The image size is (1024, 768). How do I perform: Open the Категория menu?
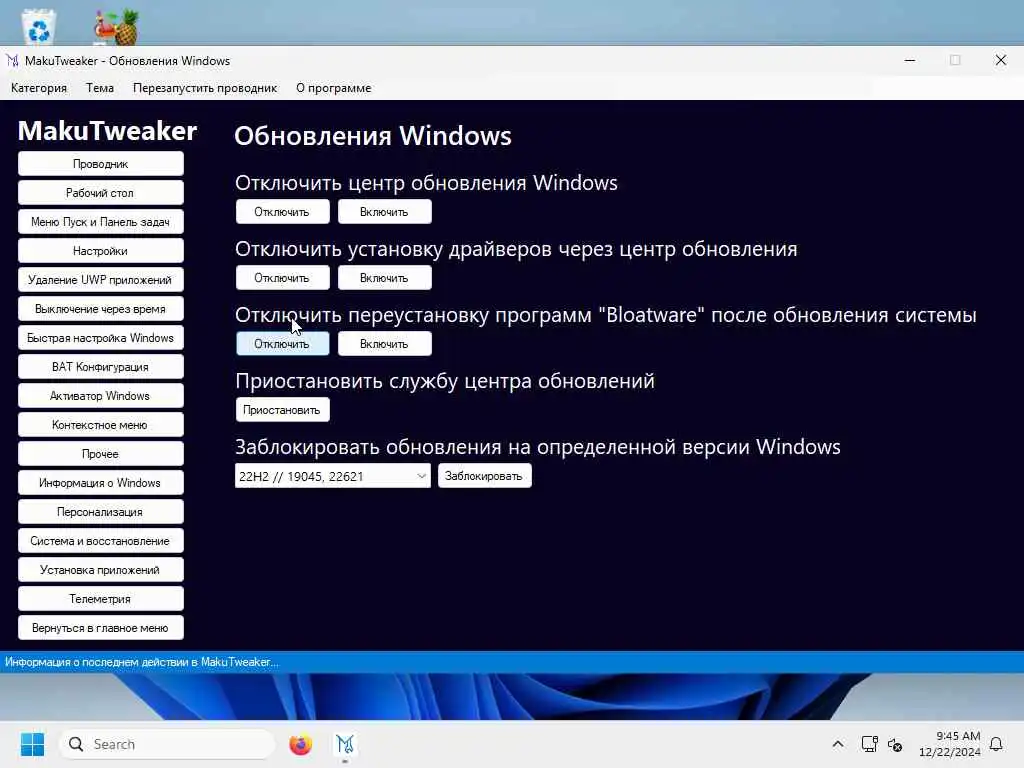click(x=39, y=88)
